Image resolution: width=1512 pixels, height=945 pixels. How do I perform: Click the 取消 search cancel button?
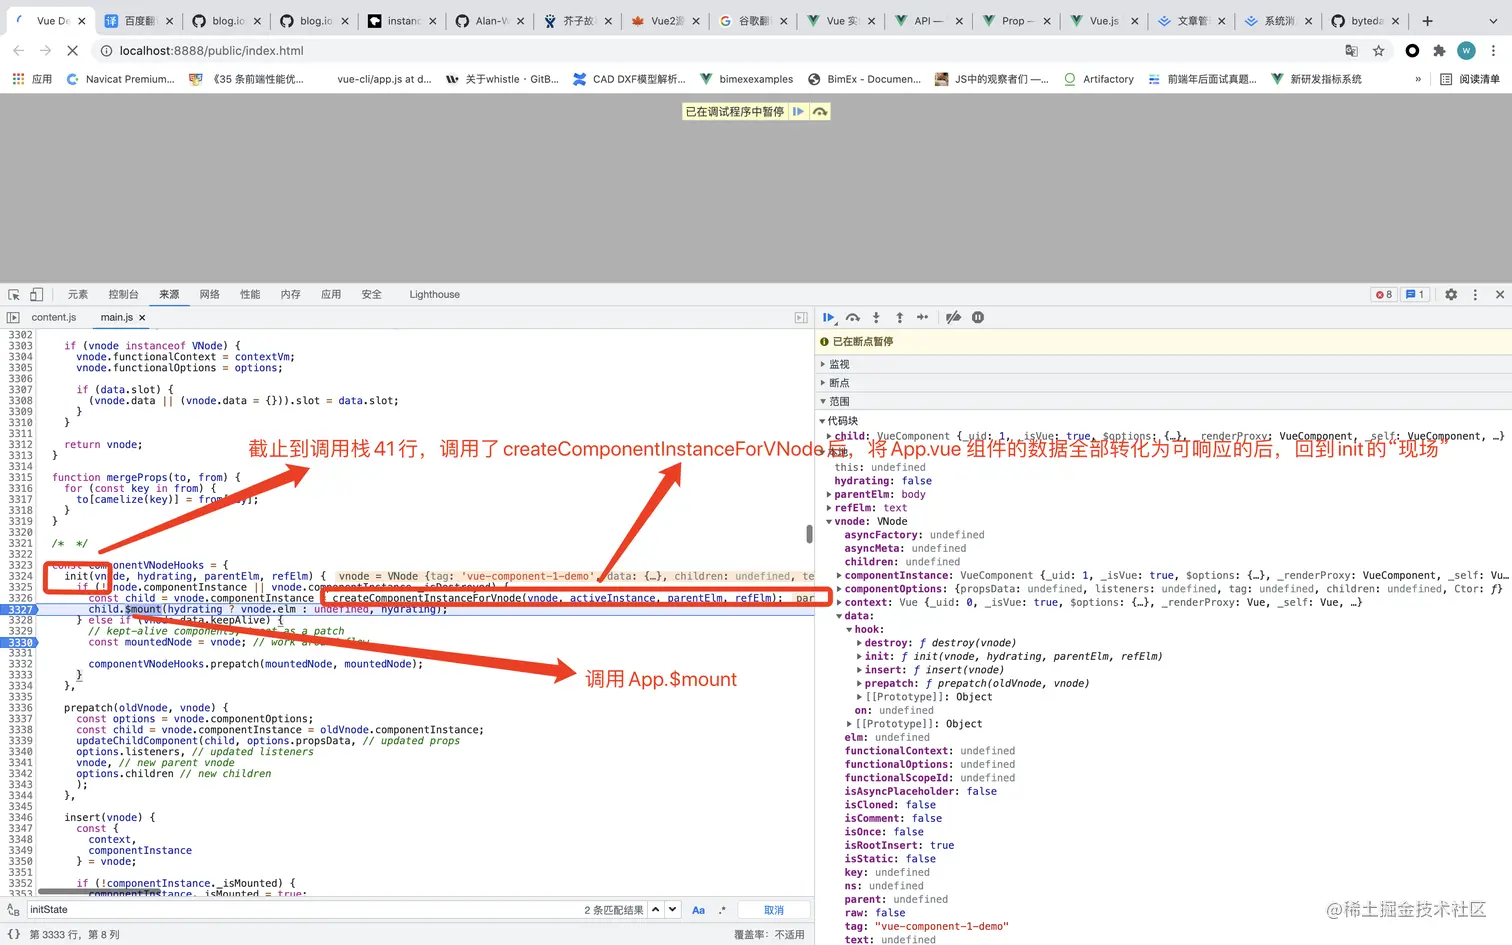(774, 910)
